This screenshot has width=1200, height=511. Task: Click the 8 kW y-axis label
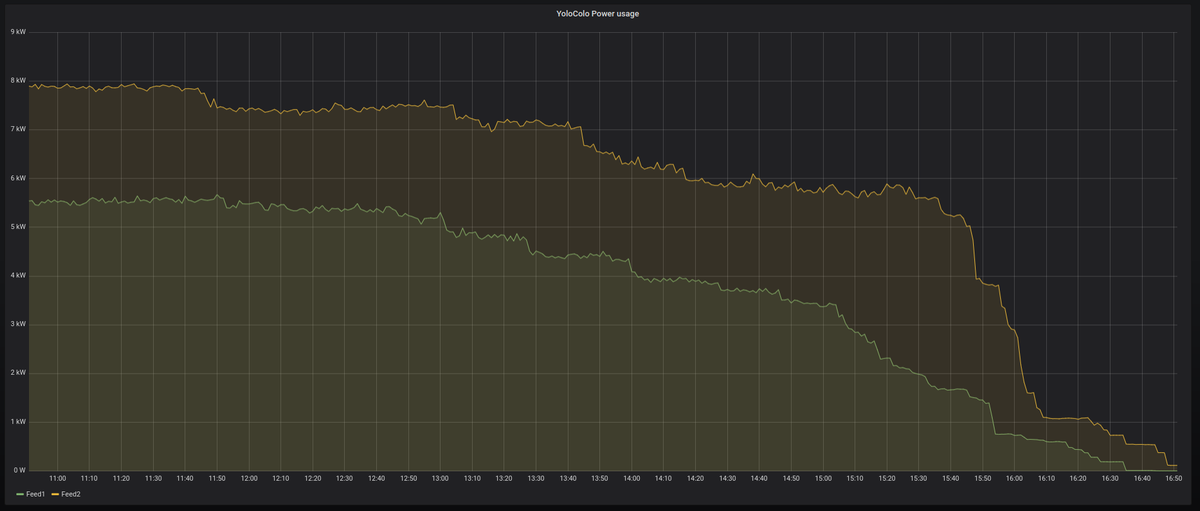tap(18, 81)
